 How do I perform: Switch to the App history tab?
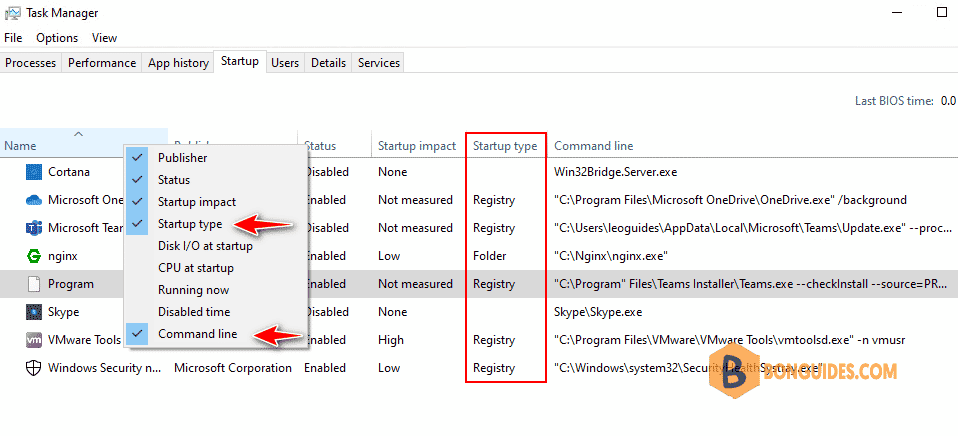coord(178,63)
